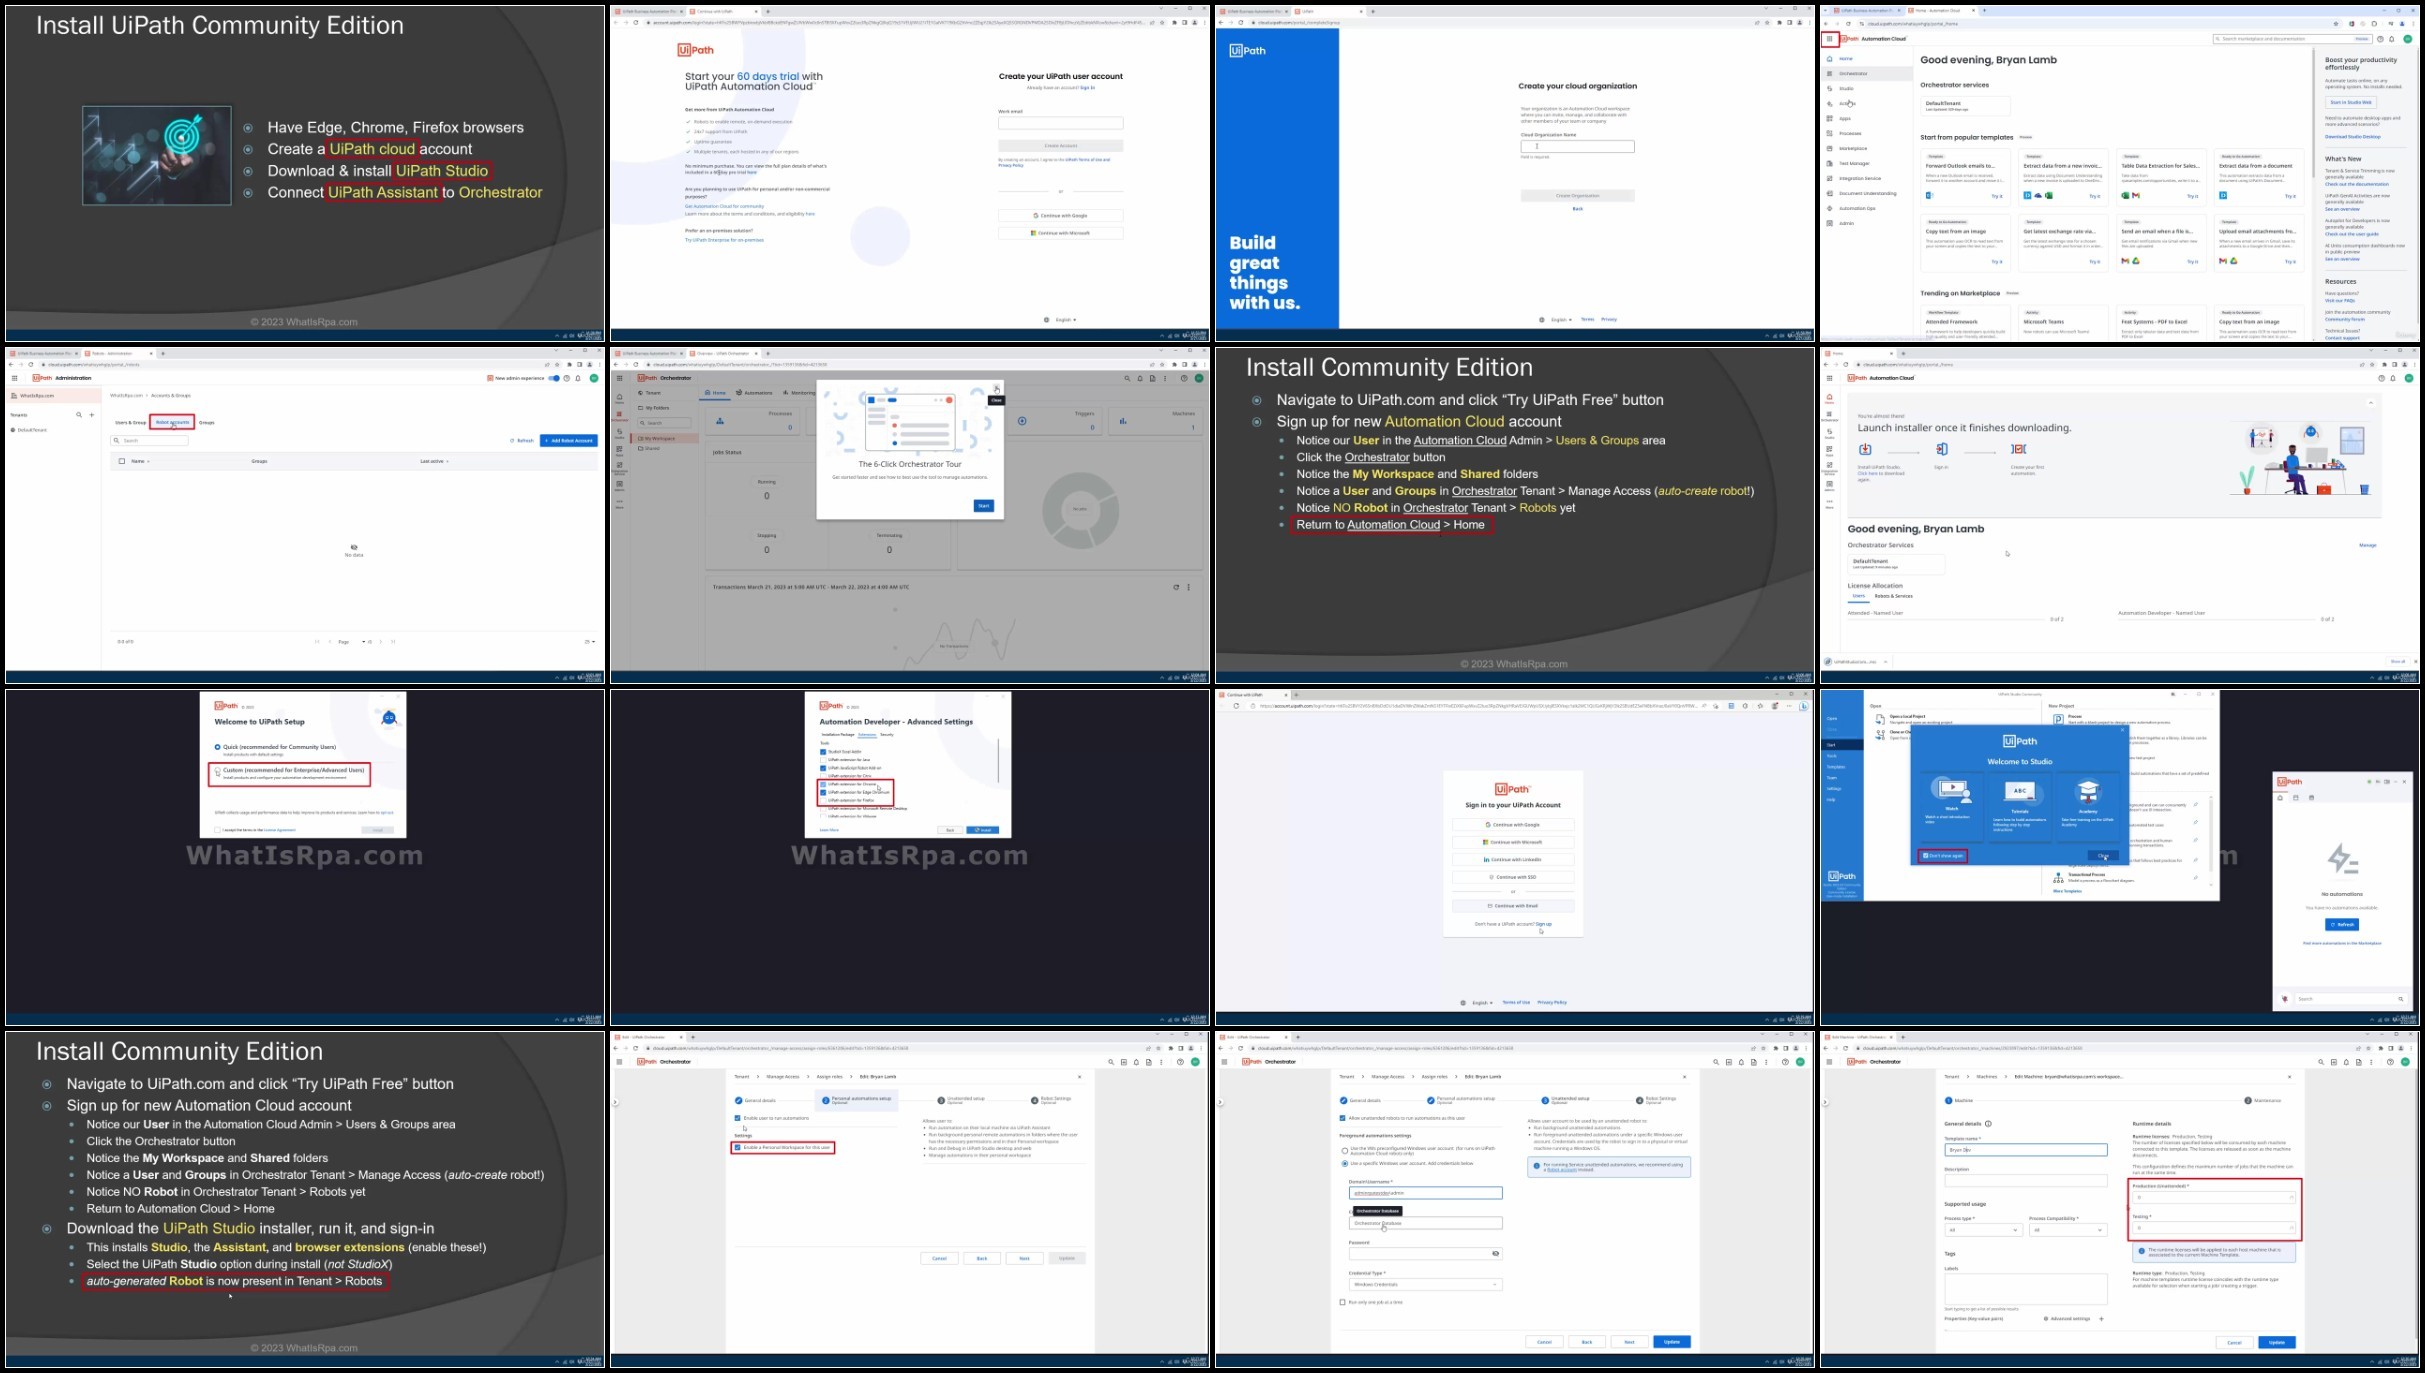Viewport: 2425px width, 1373px height.
Task: Open Document Understanding in the expanded sidebar
Action: coord(1866,194)
